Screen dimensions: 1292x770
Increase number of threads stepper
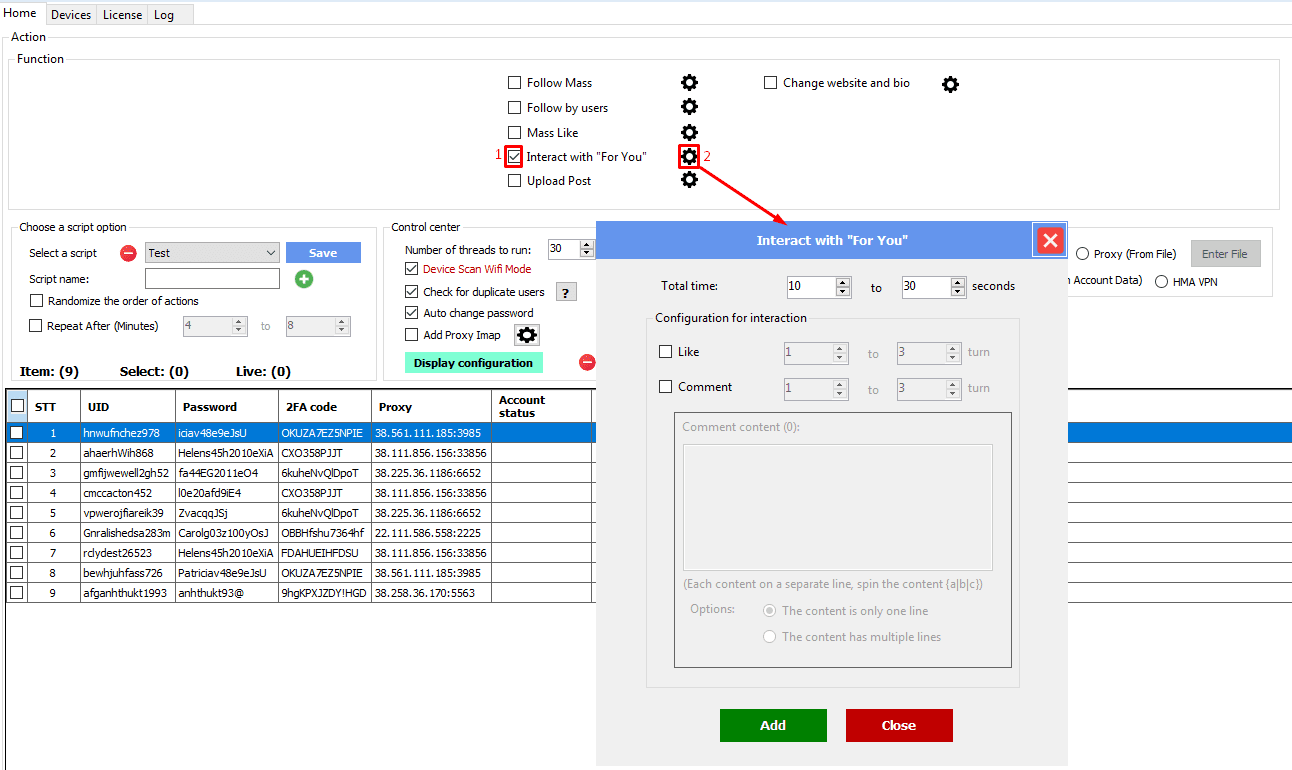(584, 245)
